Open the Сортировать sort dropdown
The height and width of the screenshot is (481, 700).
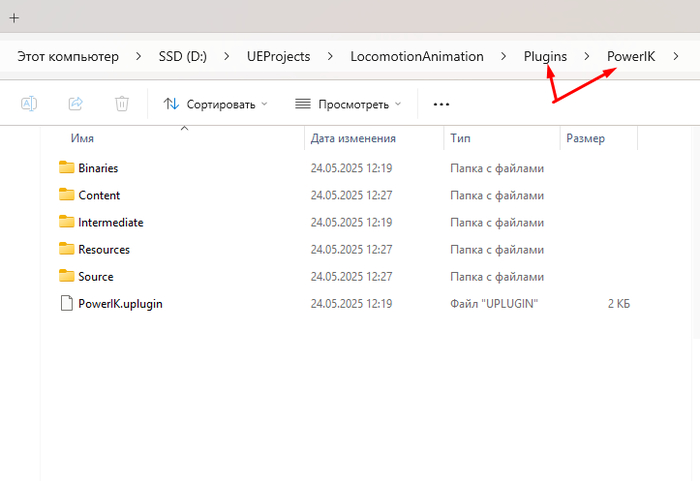215,104
